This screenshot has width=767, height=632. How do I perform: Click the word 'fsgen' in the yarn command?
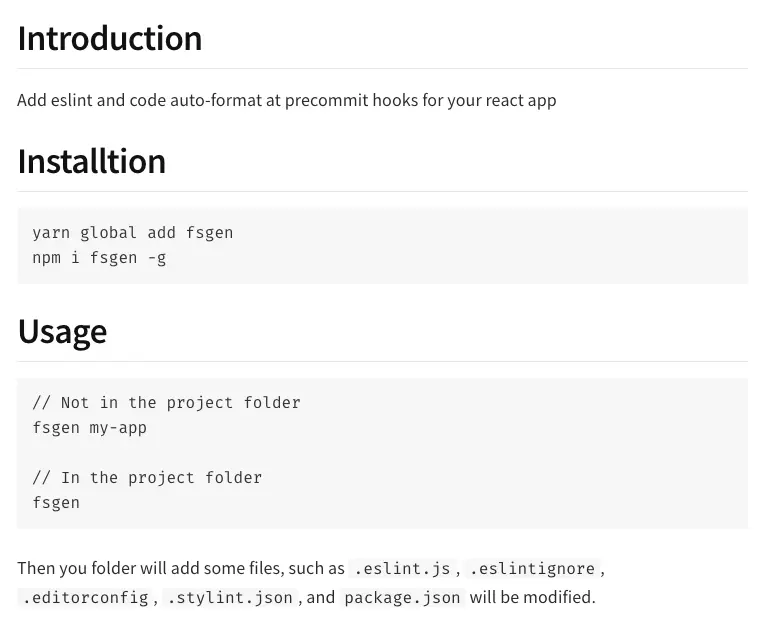[x=209, y=233]
